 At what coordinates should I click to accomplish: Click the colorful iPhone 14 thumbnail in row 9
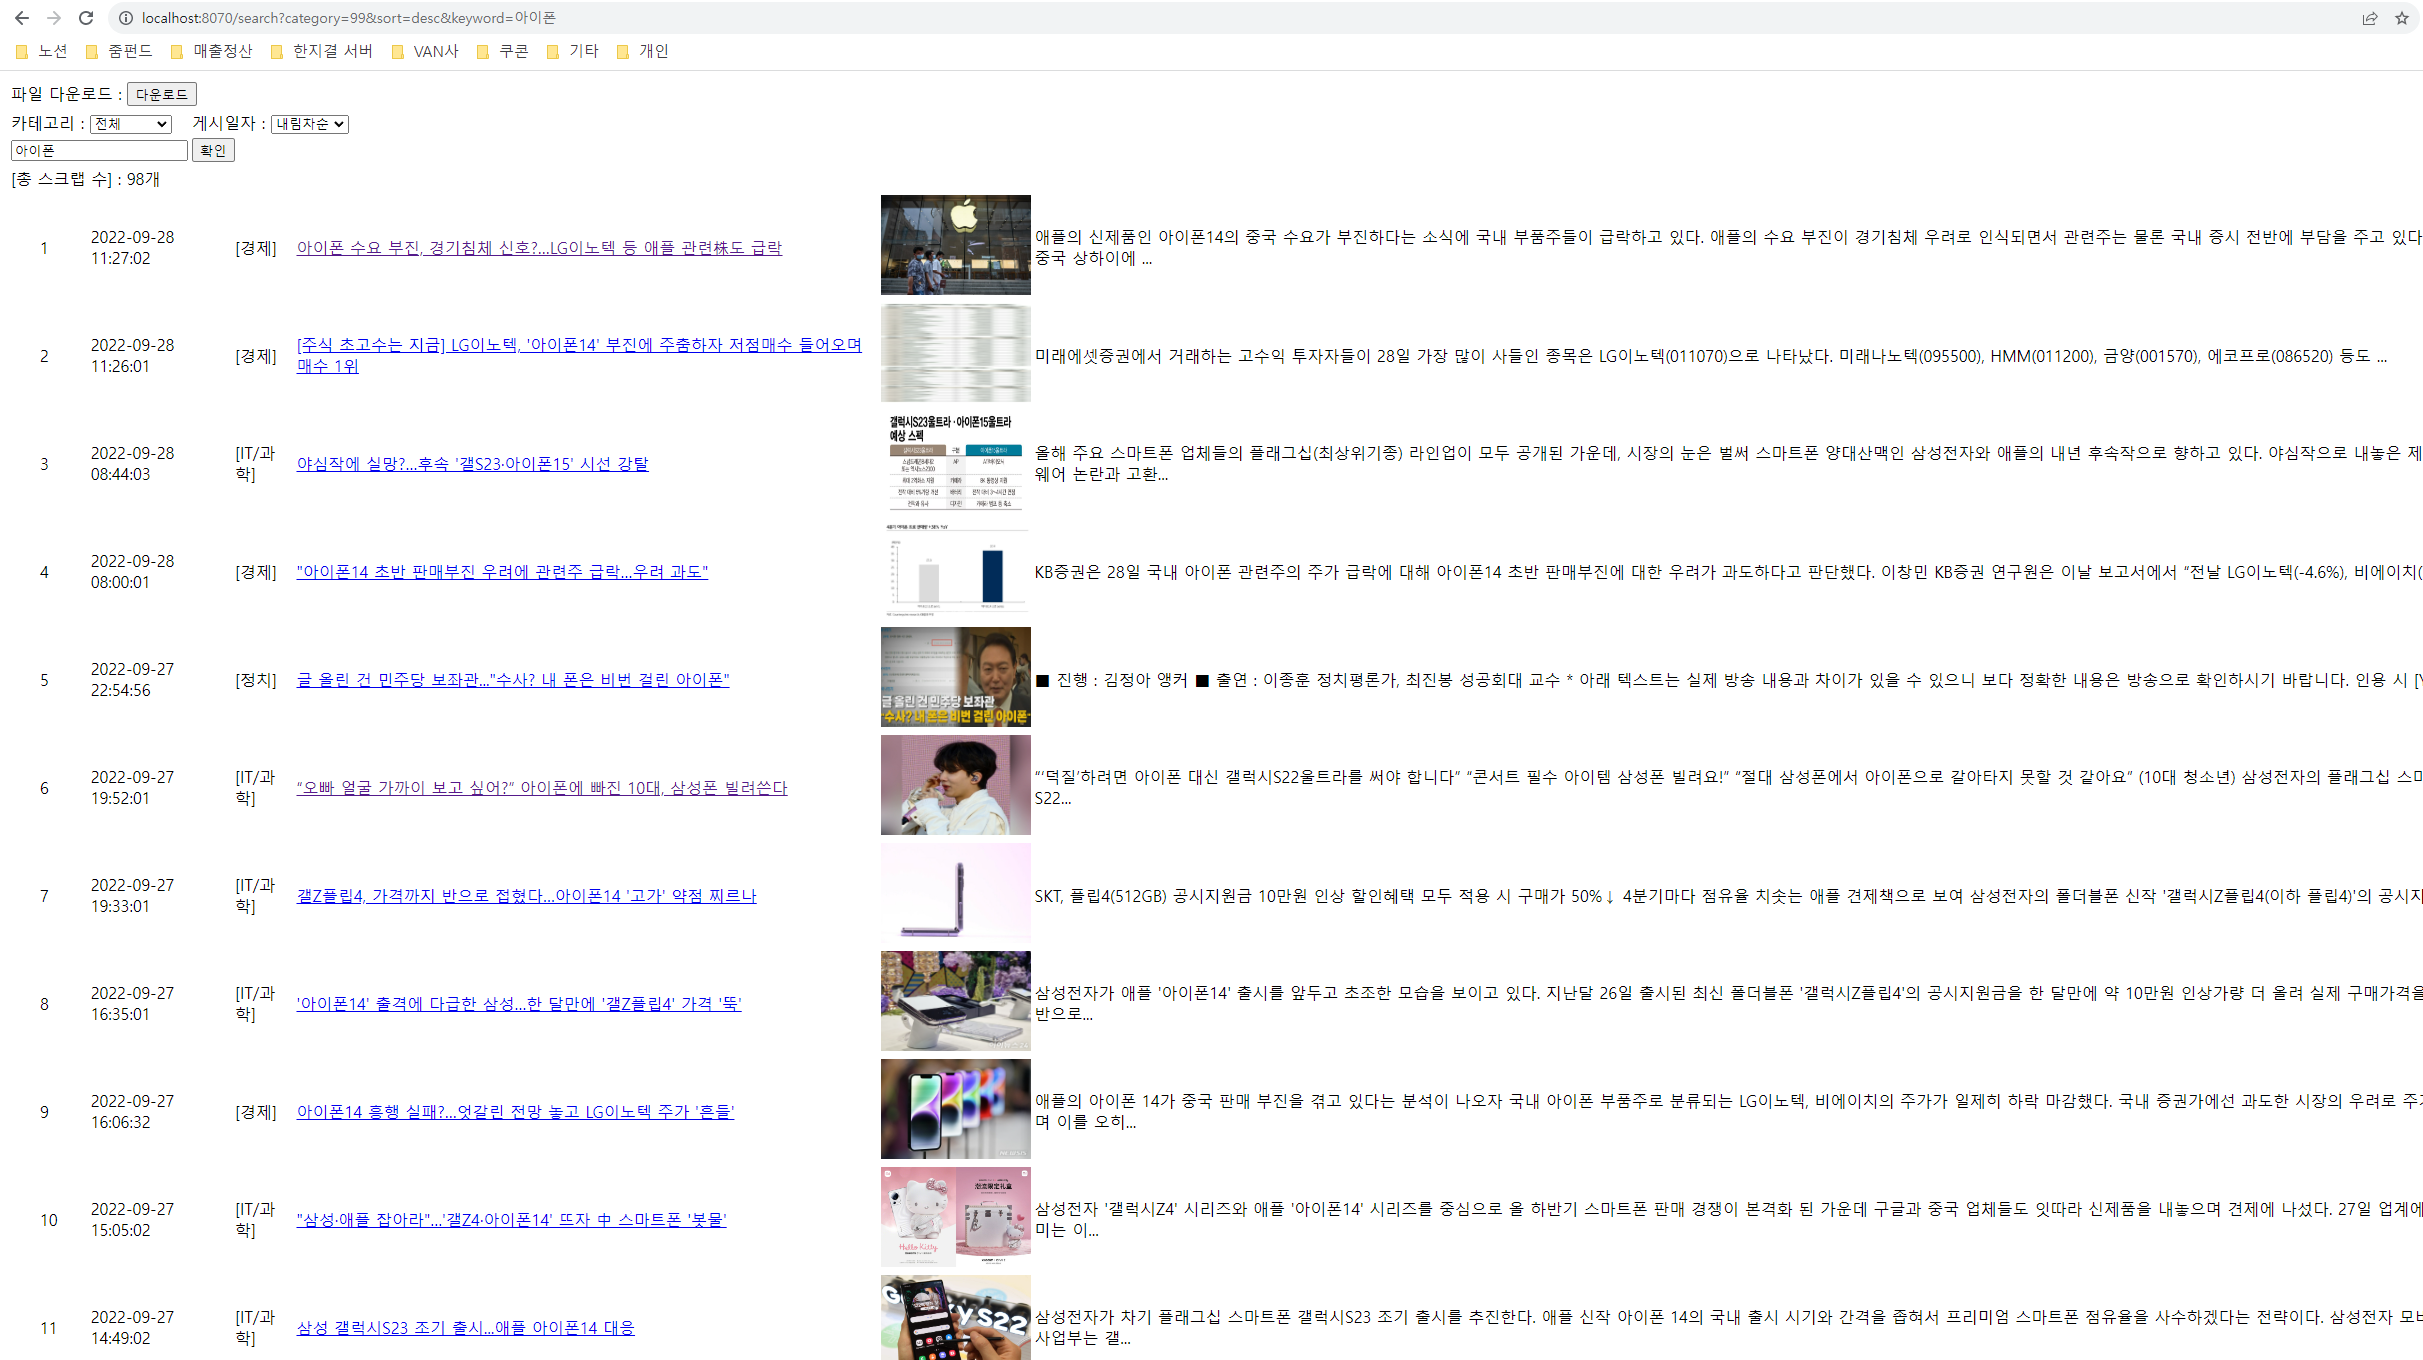click(955, 1109)
